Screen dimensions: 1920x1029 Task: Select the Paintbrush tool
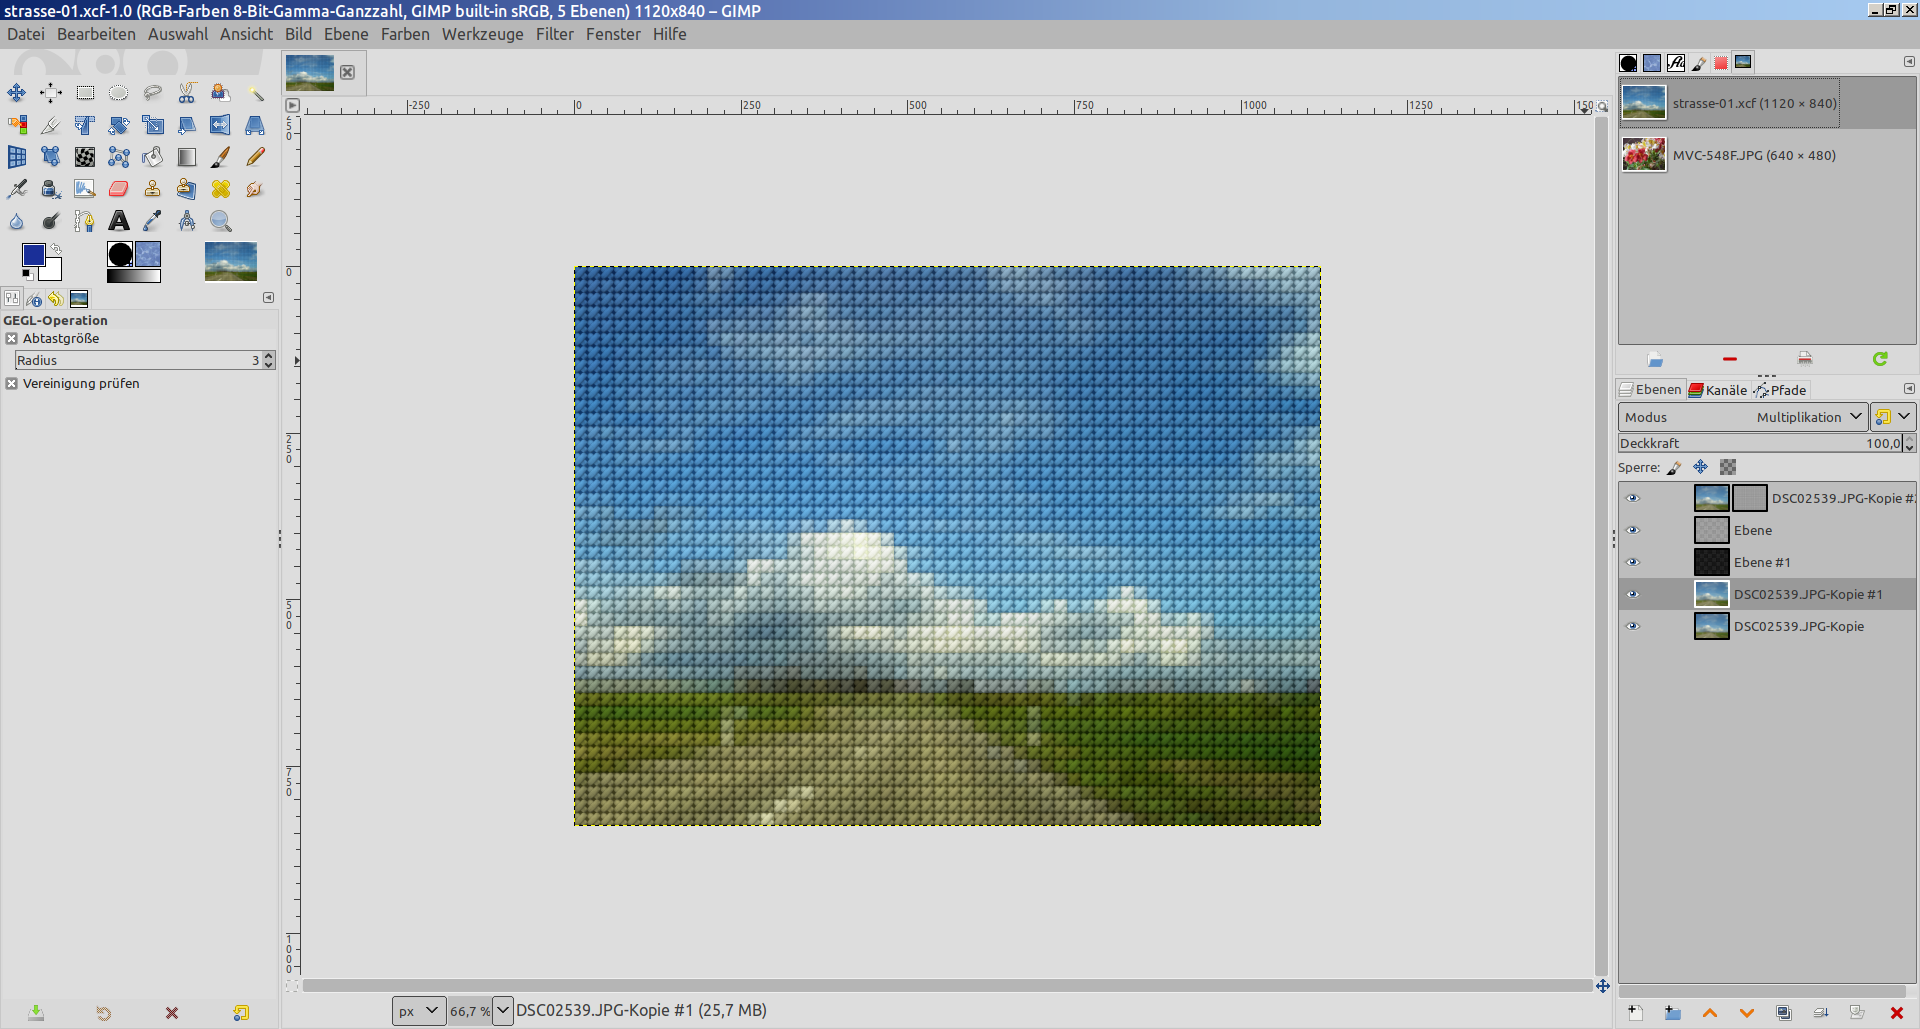221,157
